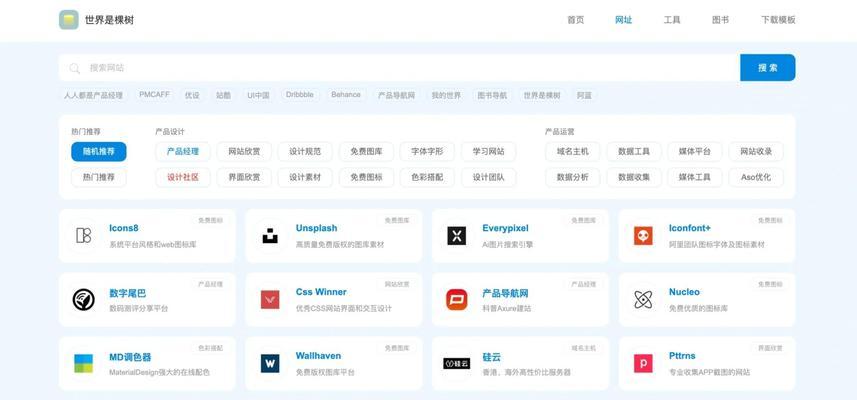The height and width of the screenshot is (400, 857).
Task: Click the search magnifier icon
Action: coord(75,68)
